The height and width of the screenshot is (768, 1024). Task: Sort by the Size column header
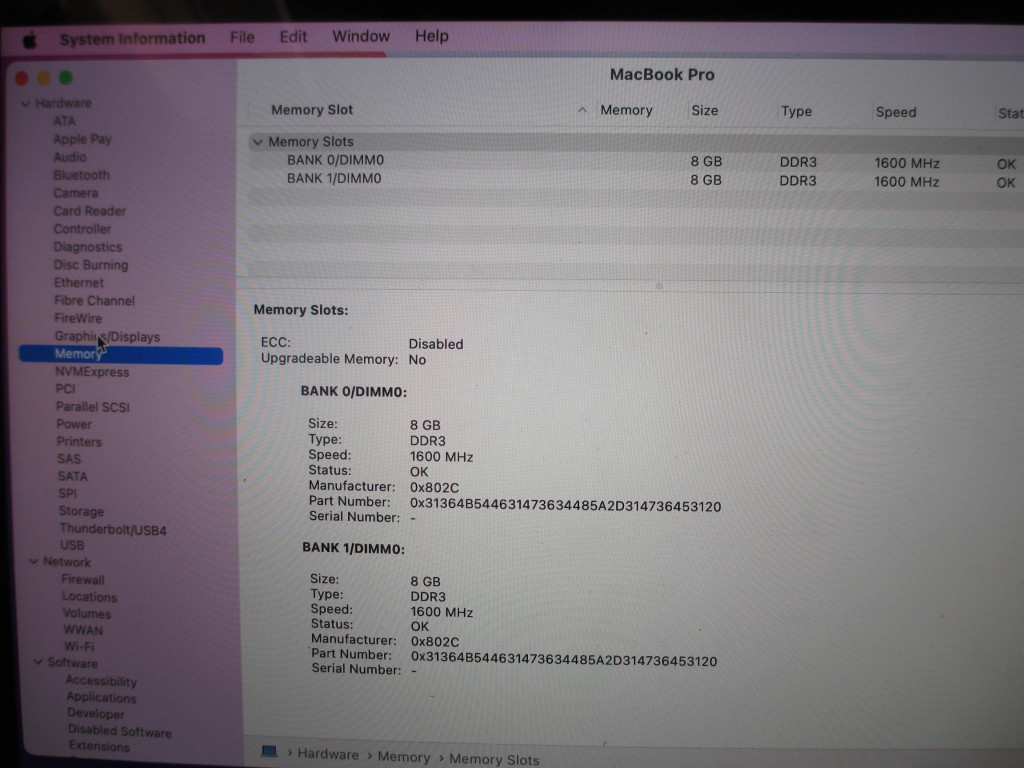click(x=705, y=110)
